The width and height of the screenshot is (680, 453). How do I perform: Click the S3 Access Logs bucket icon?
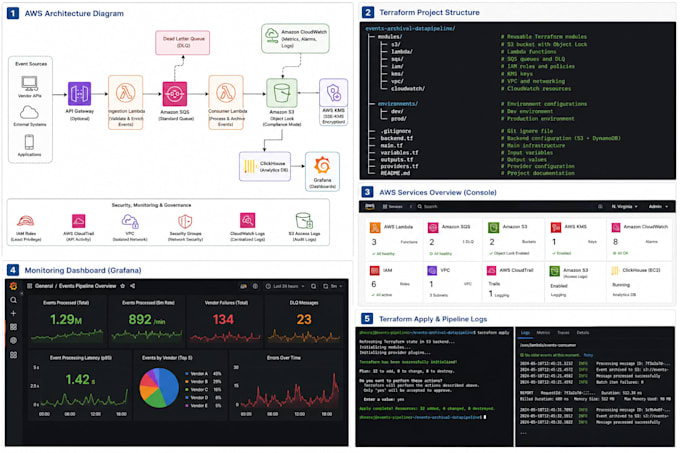[304, 221]
